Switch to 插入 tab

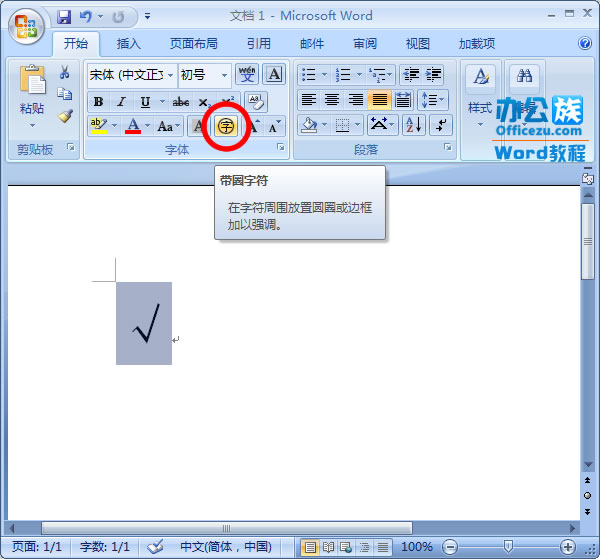(129, 43)
